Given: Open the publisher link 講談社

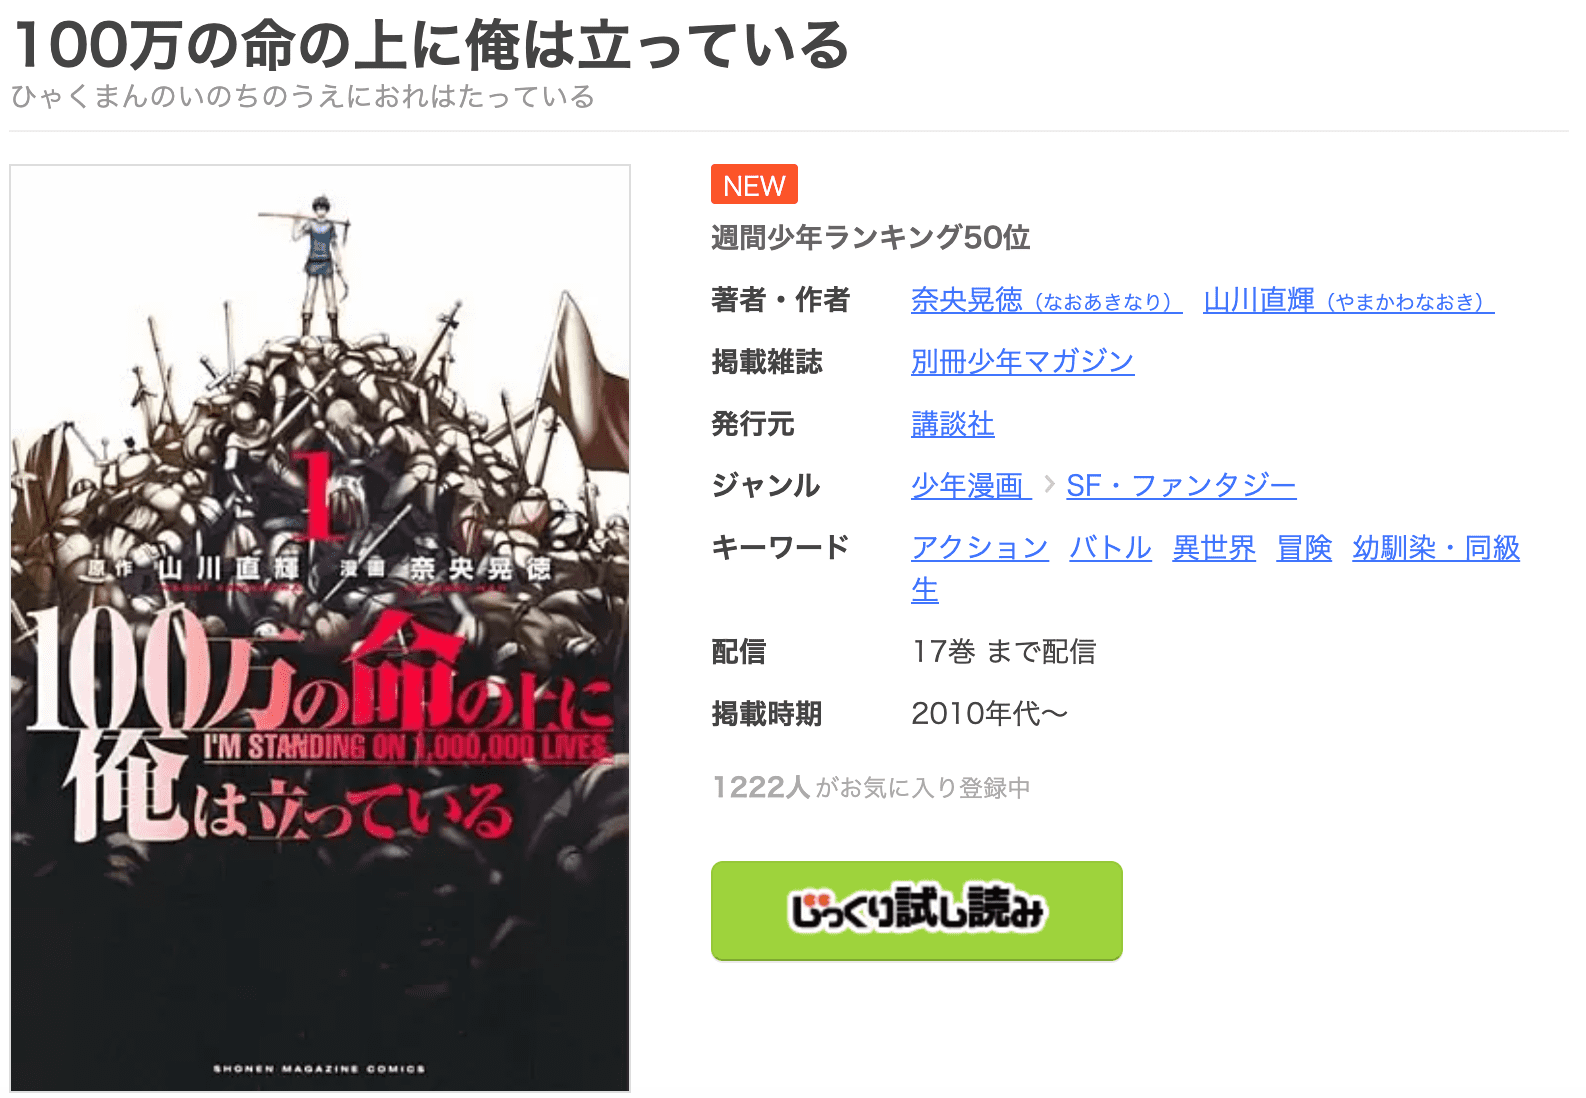Looking at the screenshot, I should click(x=952, y=424).
